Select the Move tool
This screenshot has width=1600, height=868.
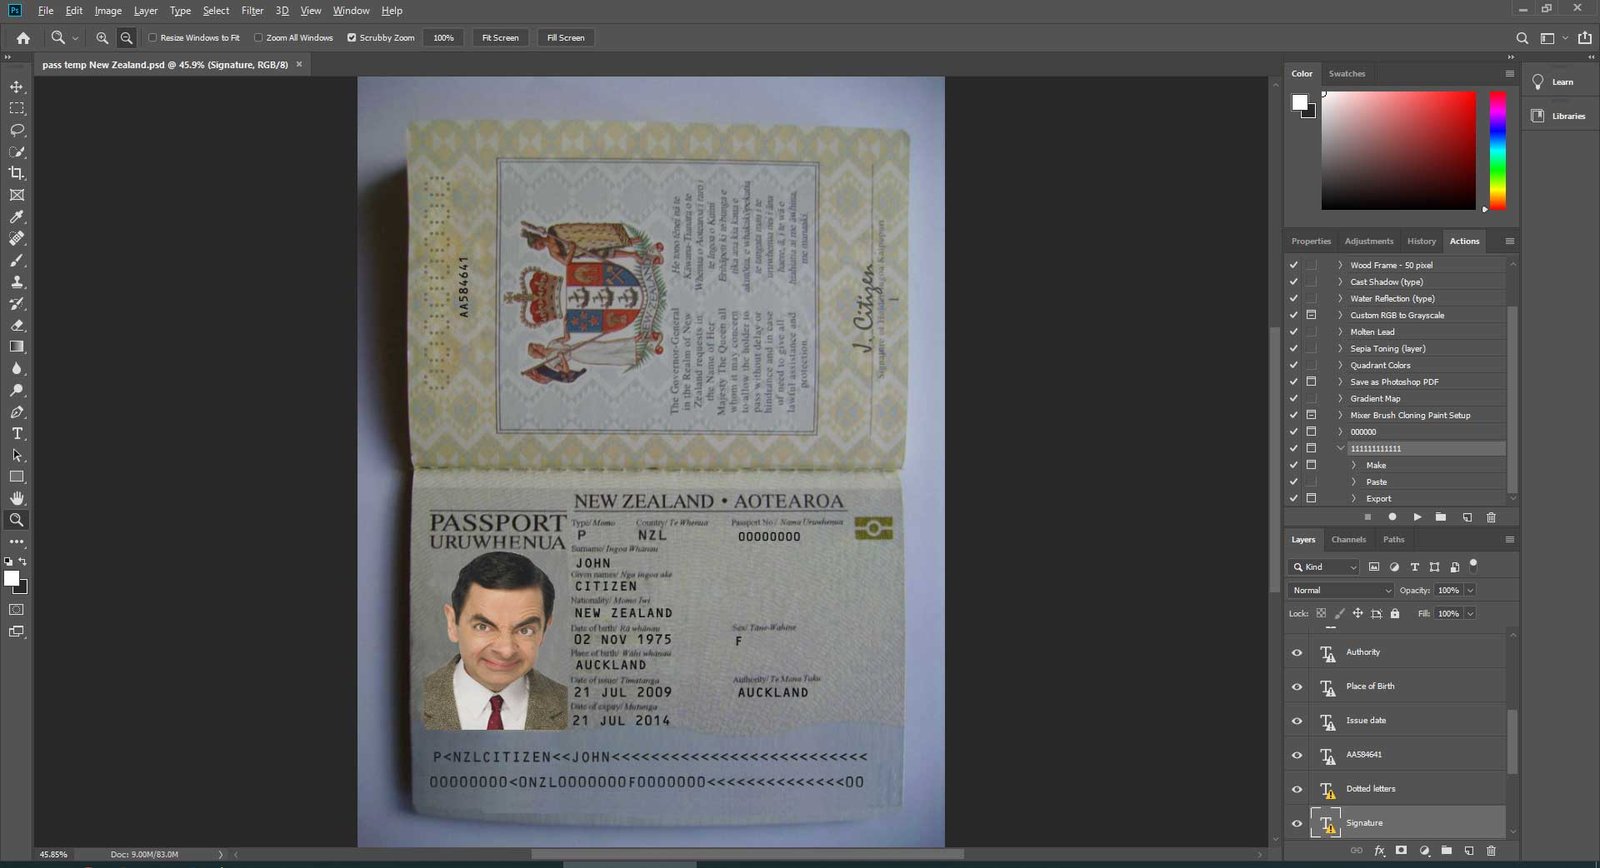[17, 87]
